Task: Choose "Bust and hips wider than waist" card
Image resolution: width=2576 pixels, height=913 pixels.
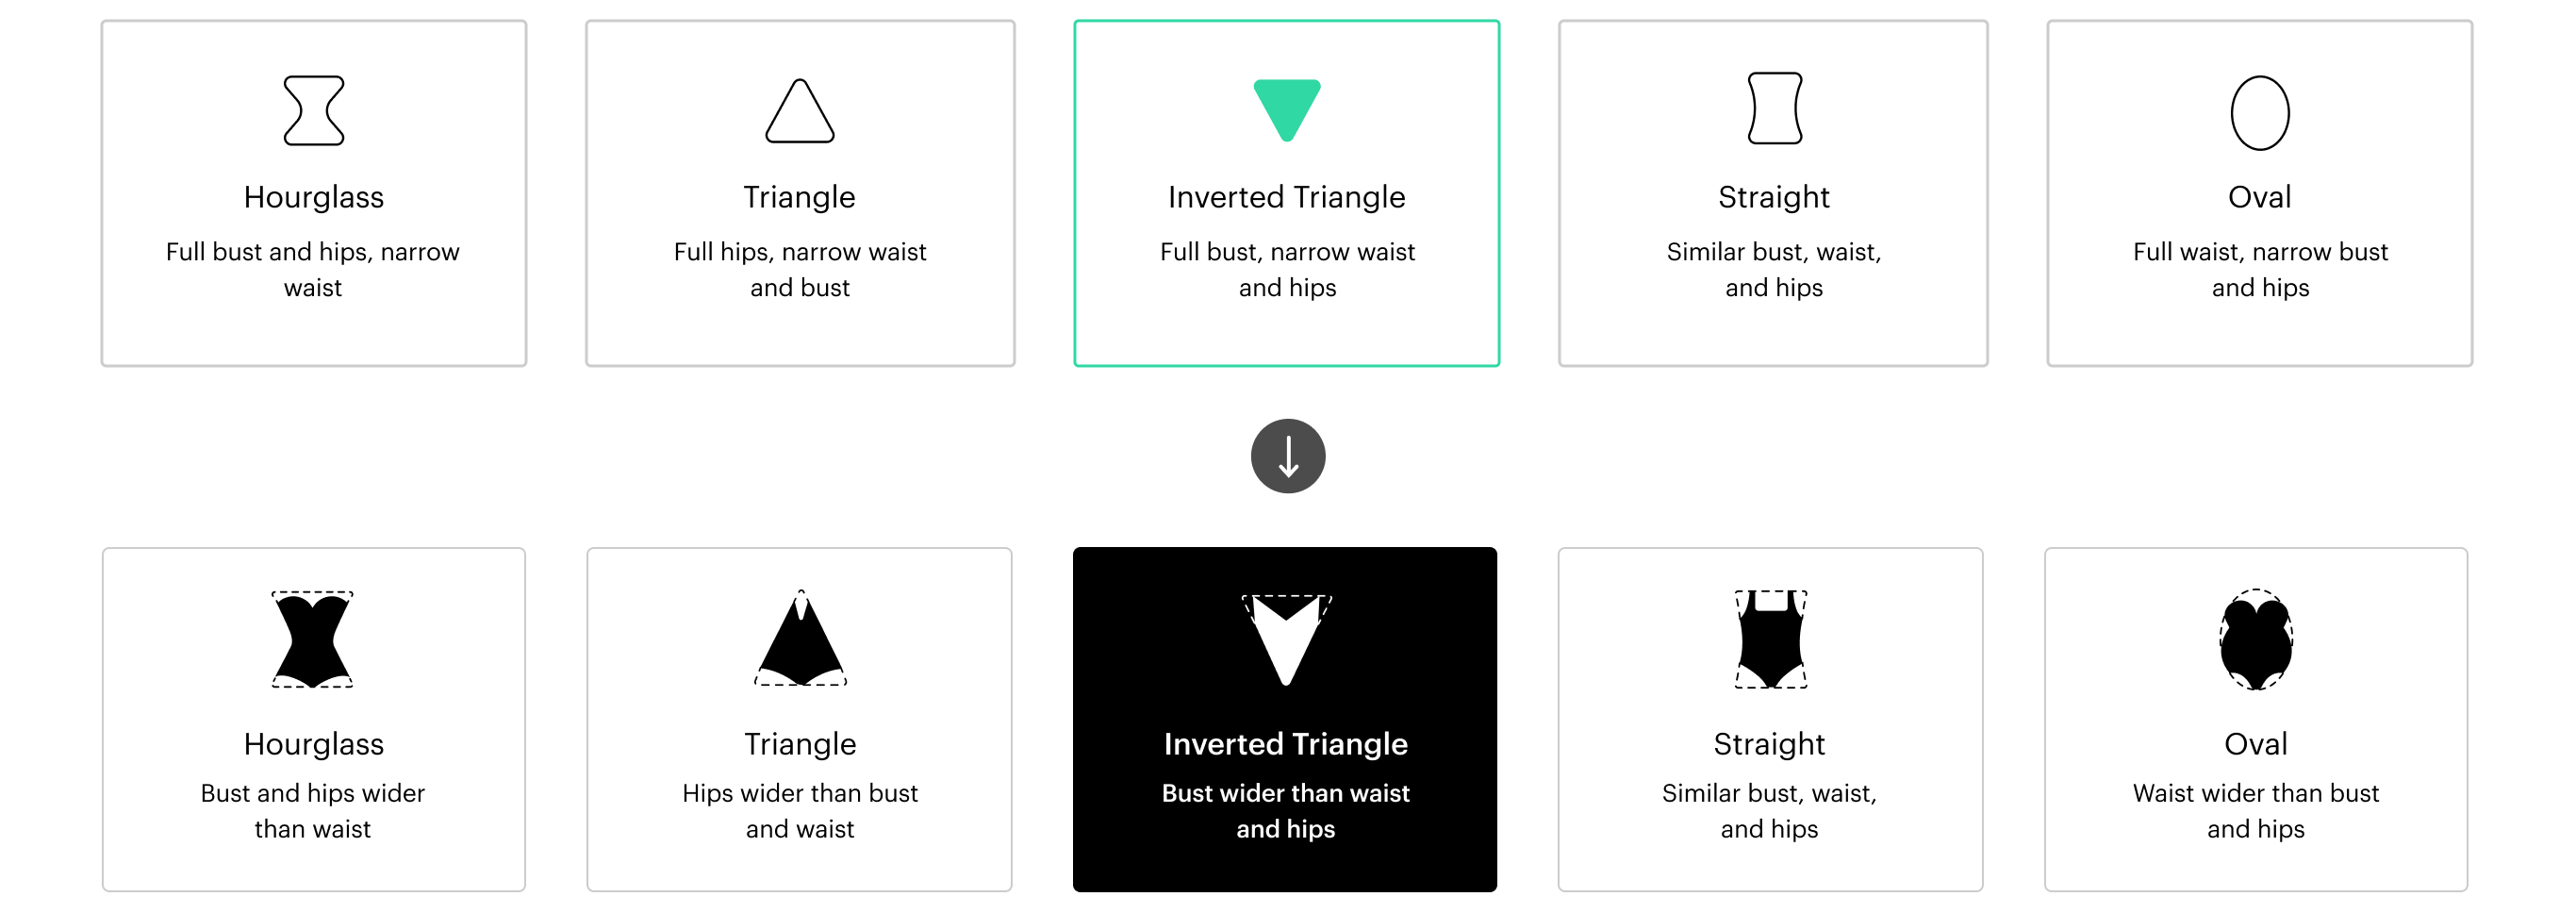Action: click(313, 810)
